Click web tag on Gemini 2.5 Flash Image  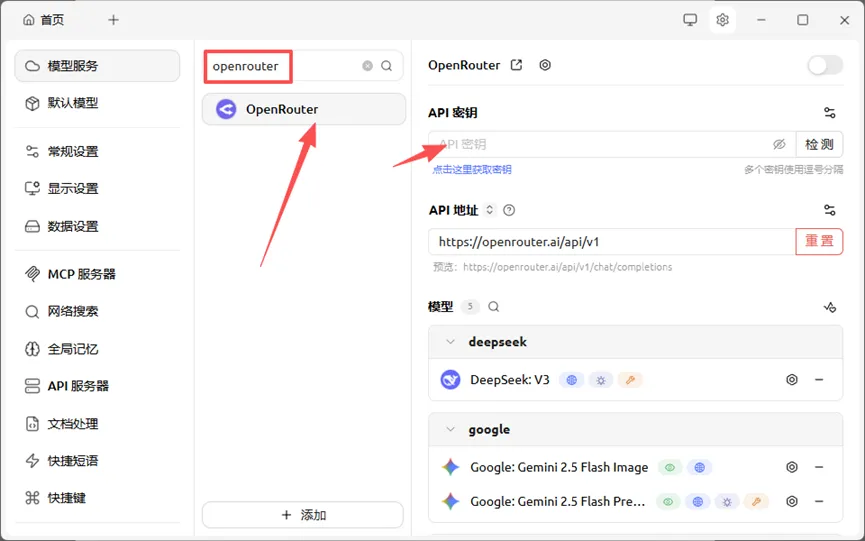[x=700, y=468]
